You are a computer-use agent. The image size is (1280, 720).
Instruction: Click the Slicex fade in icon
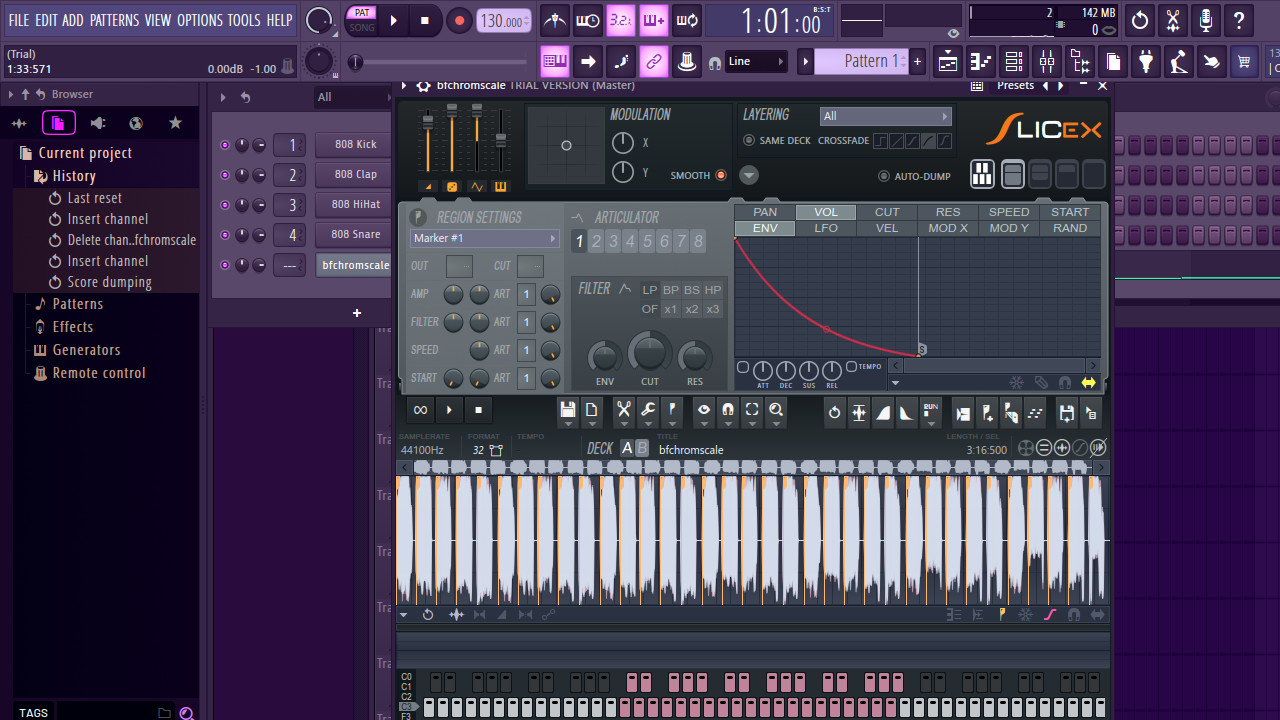click(x=883, y=412)
